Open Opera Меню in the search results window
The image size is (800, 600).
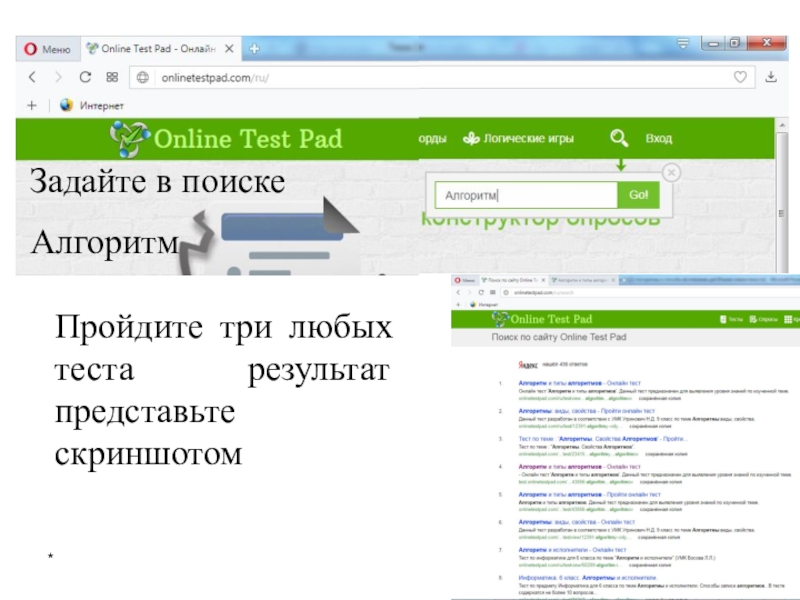click(465, 280)
